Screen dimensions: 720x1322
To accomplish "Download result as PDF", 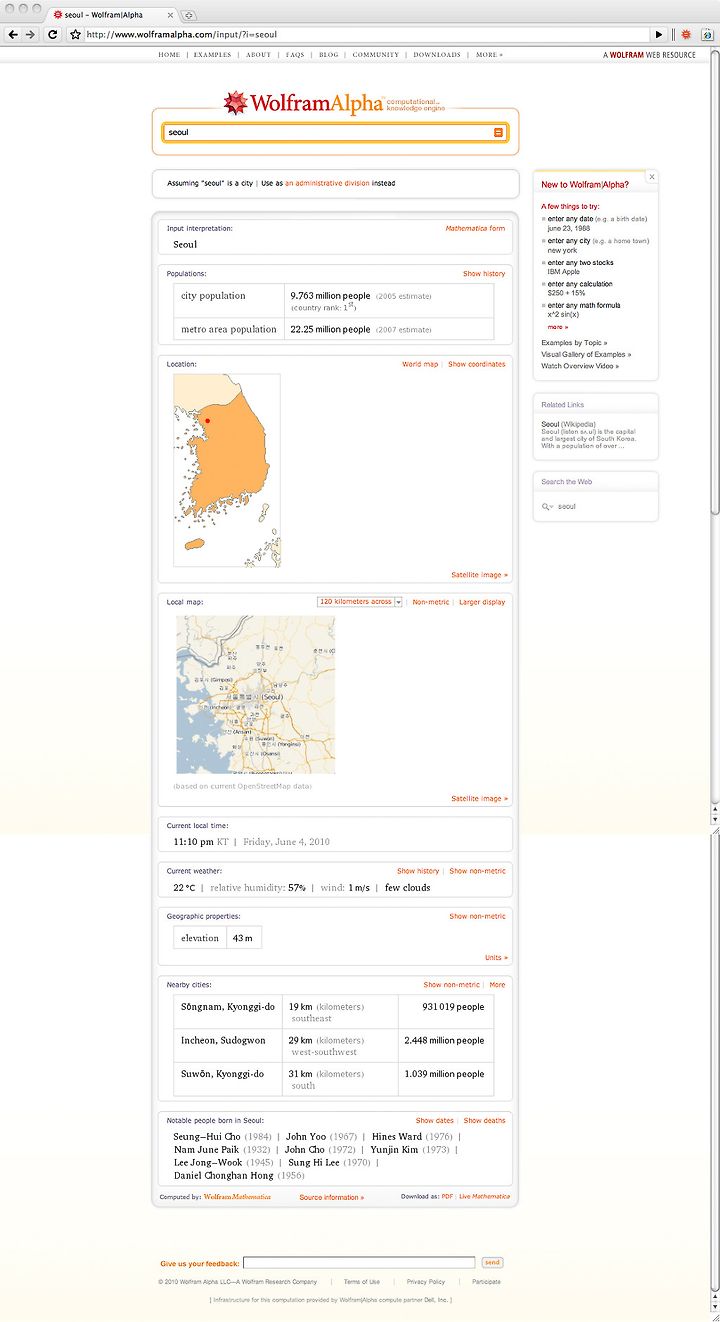I will click(x=447, y=1197).
